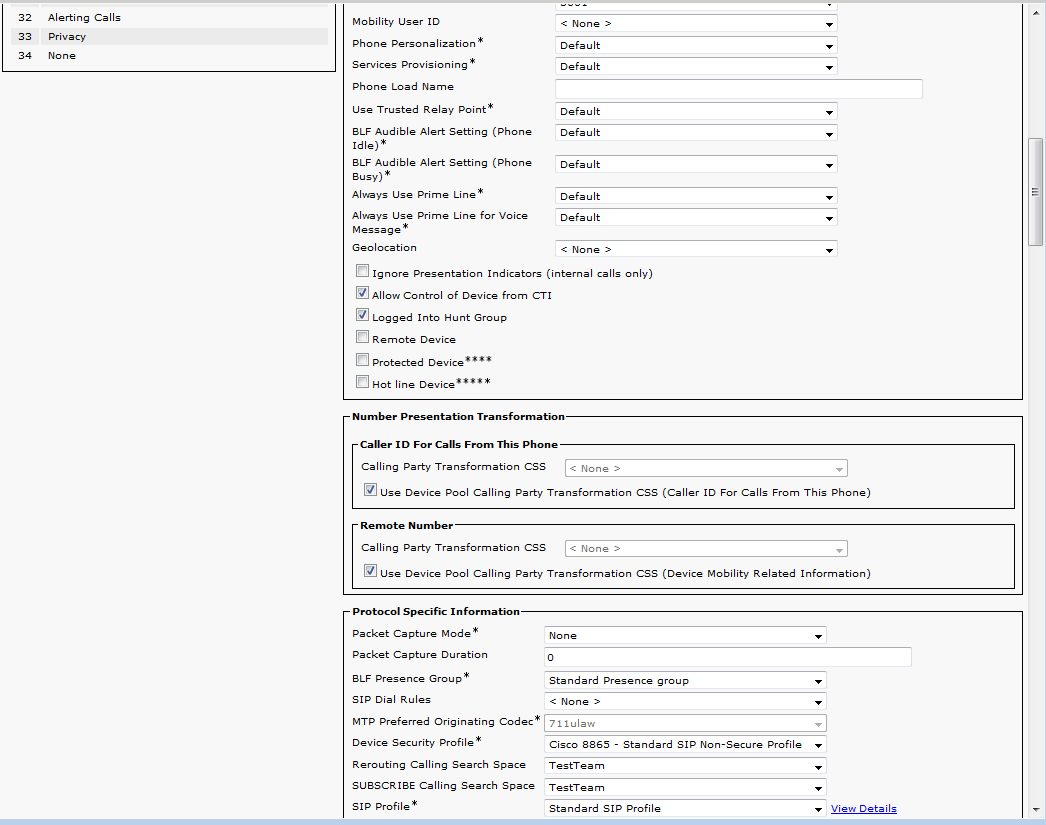Open the View Details link
The height and width of the screenshot is (825, 1046).
(863, 808)
